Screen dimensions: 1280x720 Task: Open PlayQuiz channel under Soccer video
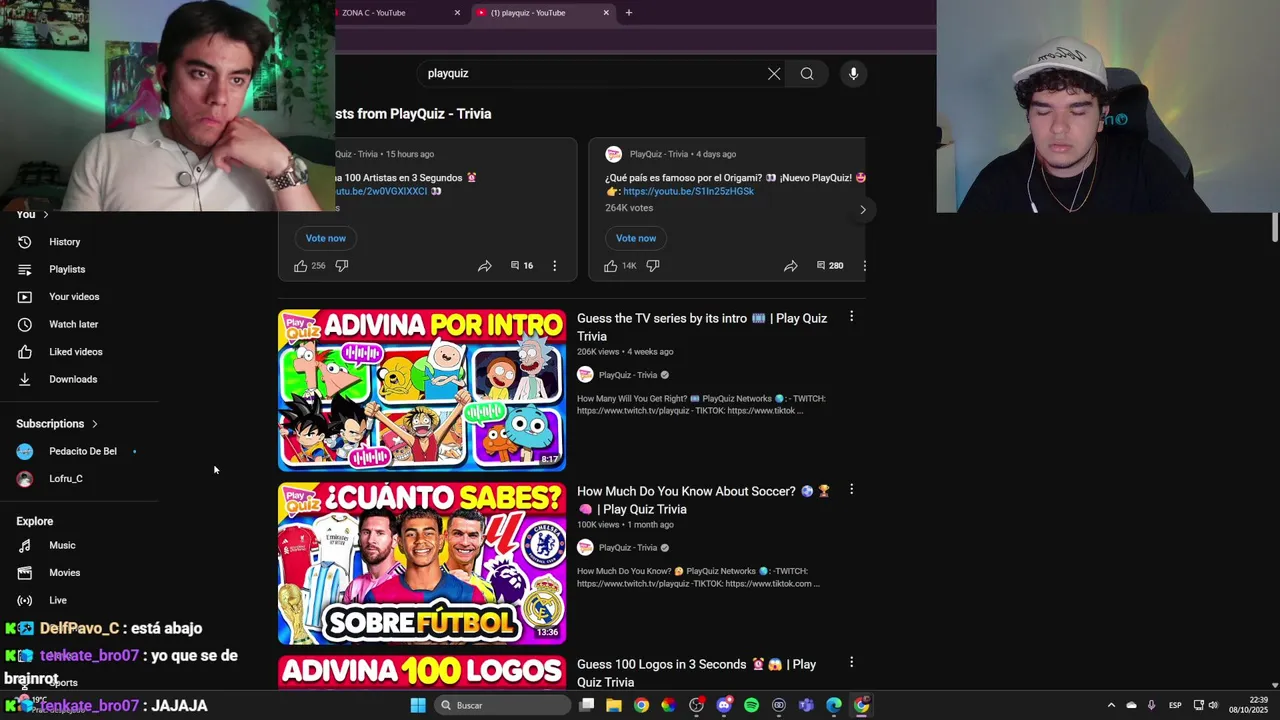(628, 548)
